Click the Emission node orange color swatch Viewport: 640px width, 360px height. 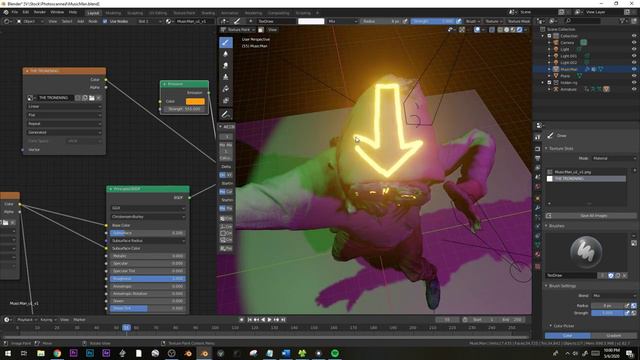tap(195, 101)
